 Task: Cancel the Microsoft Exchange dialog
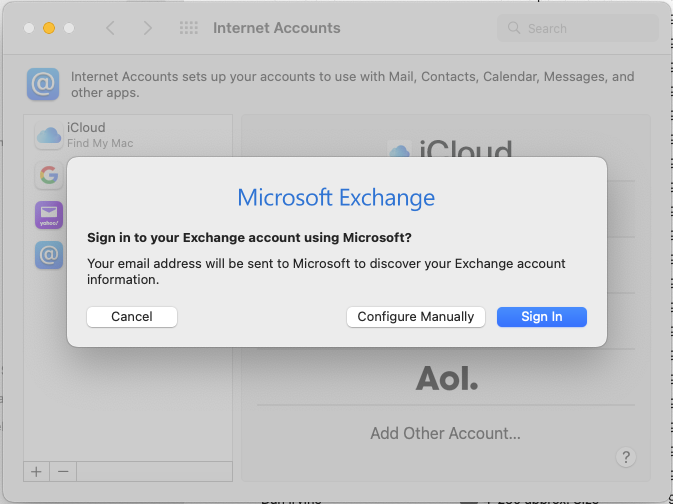point(132,317)
